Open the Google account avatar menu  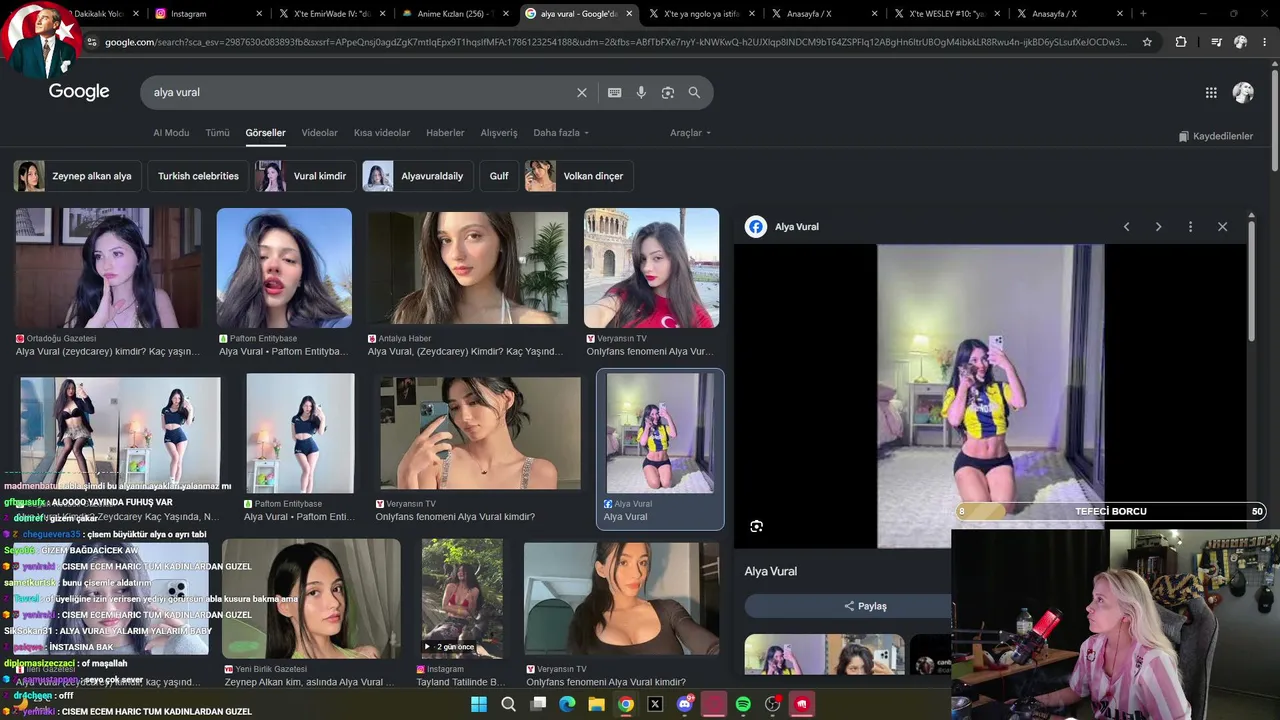1243,92
